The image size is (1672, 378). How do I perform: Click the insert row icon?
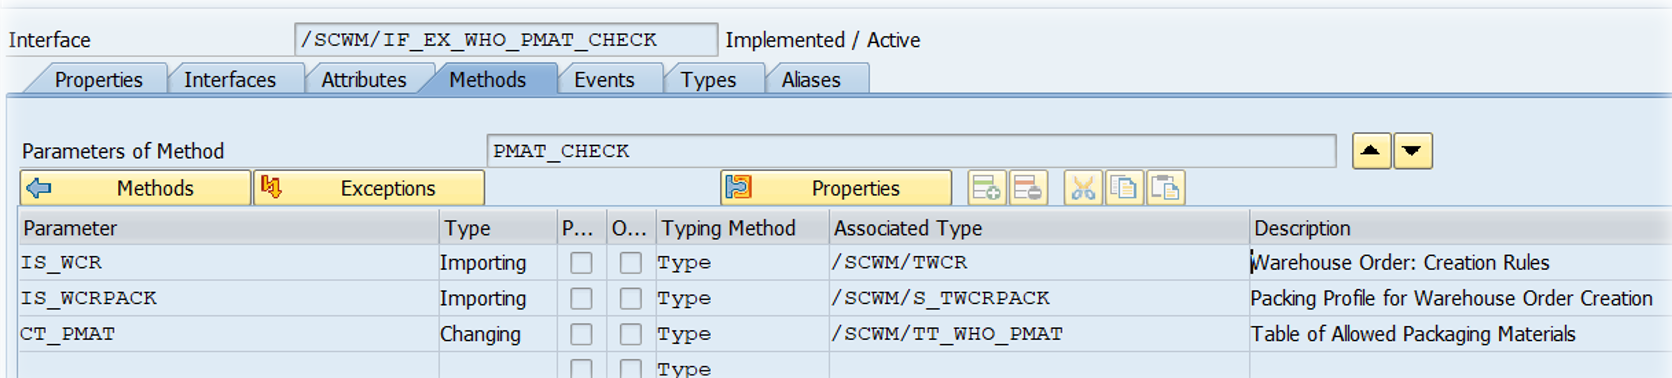[x=987, y=188]
